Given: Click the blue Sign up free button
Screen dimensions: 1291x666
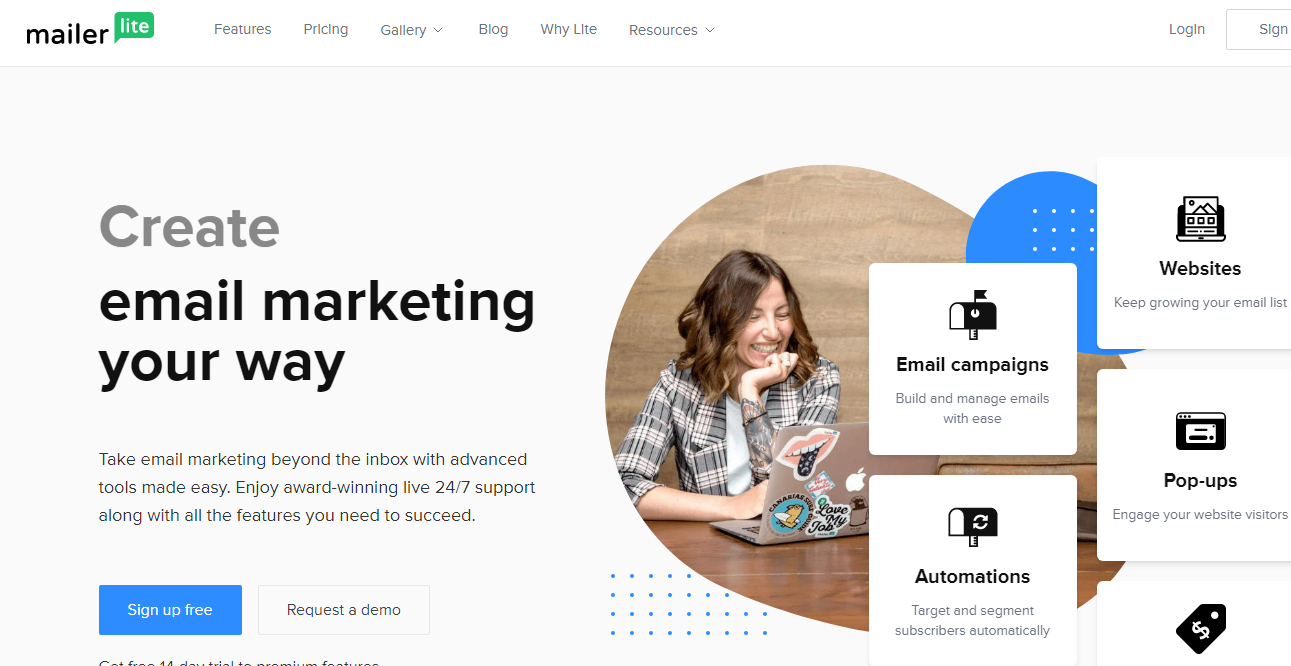Looking at the screenshot, I should (170, 610).
